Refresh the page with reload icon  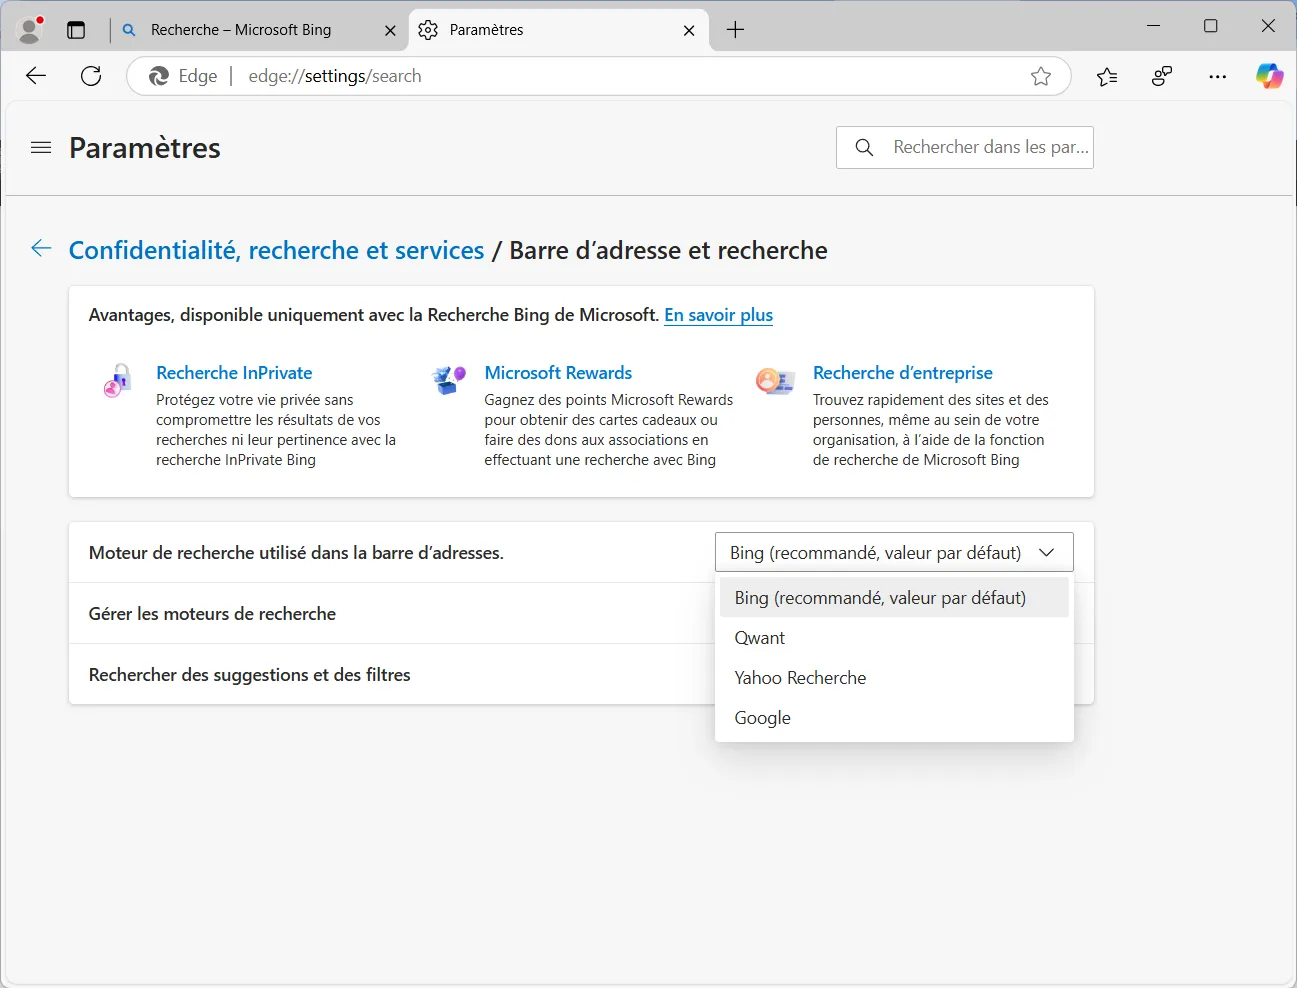click(x=91, y=76)
